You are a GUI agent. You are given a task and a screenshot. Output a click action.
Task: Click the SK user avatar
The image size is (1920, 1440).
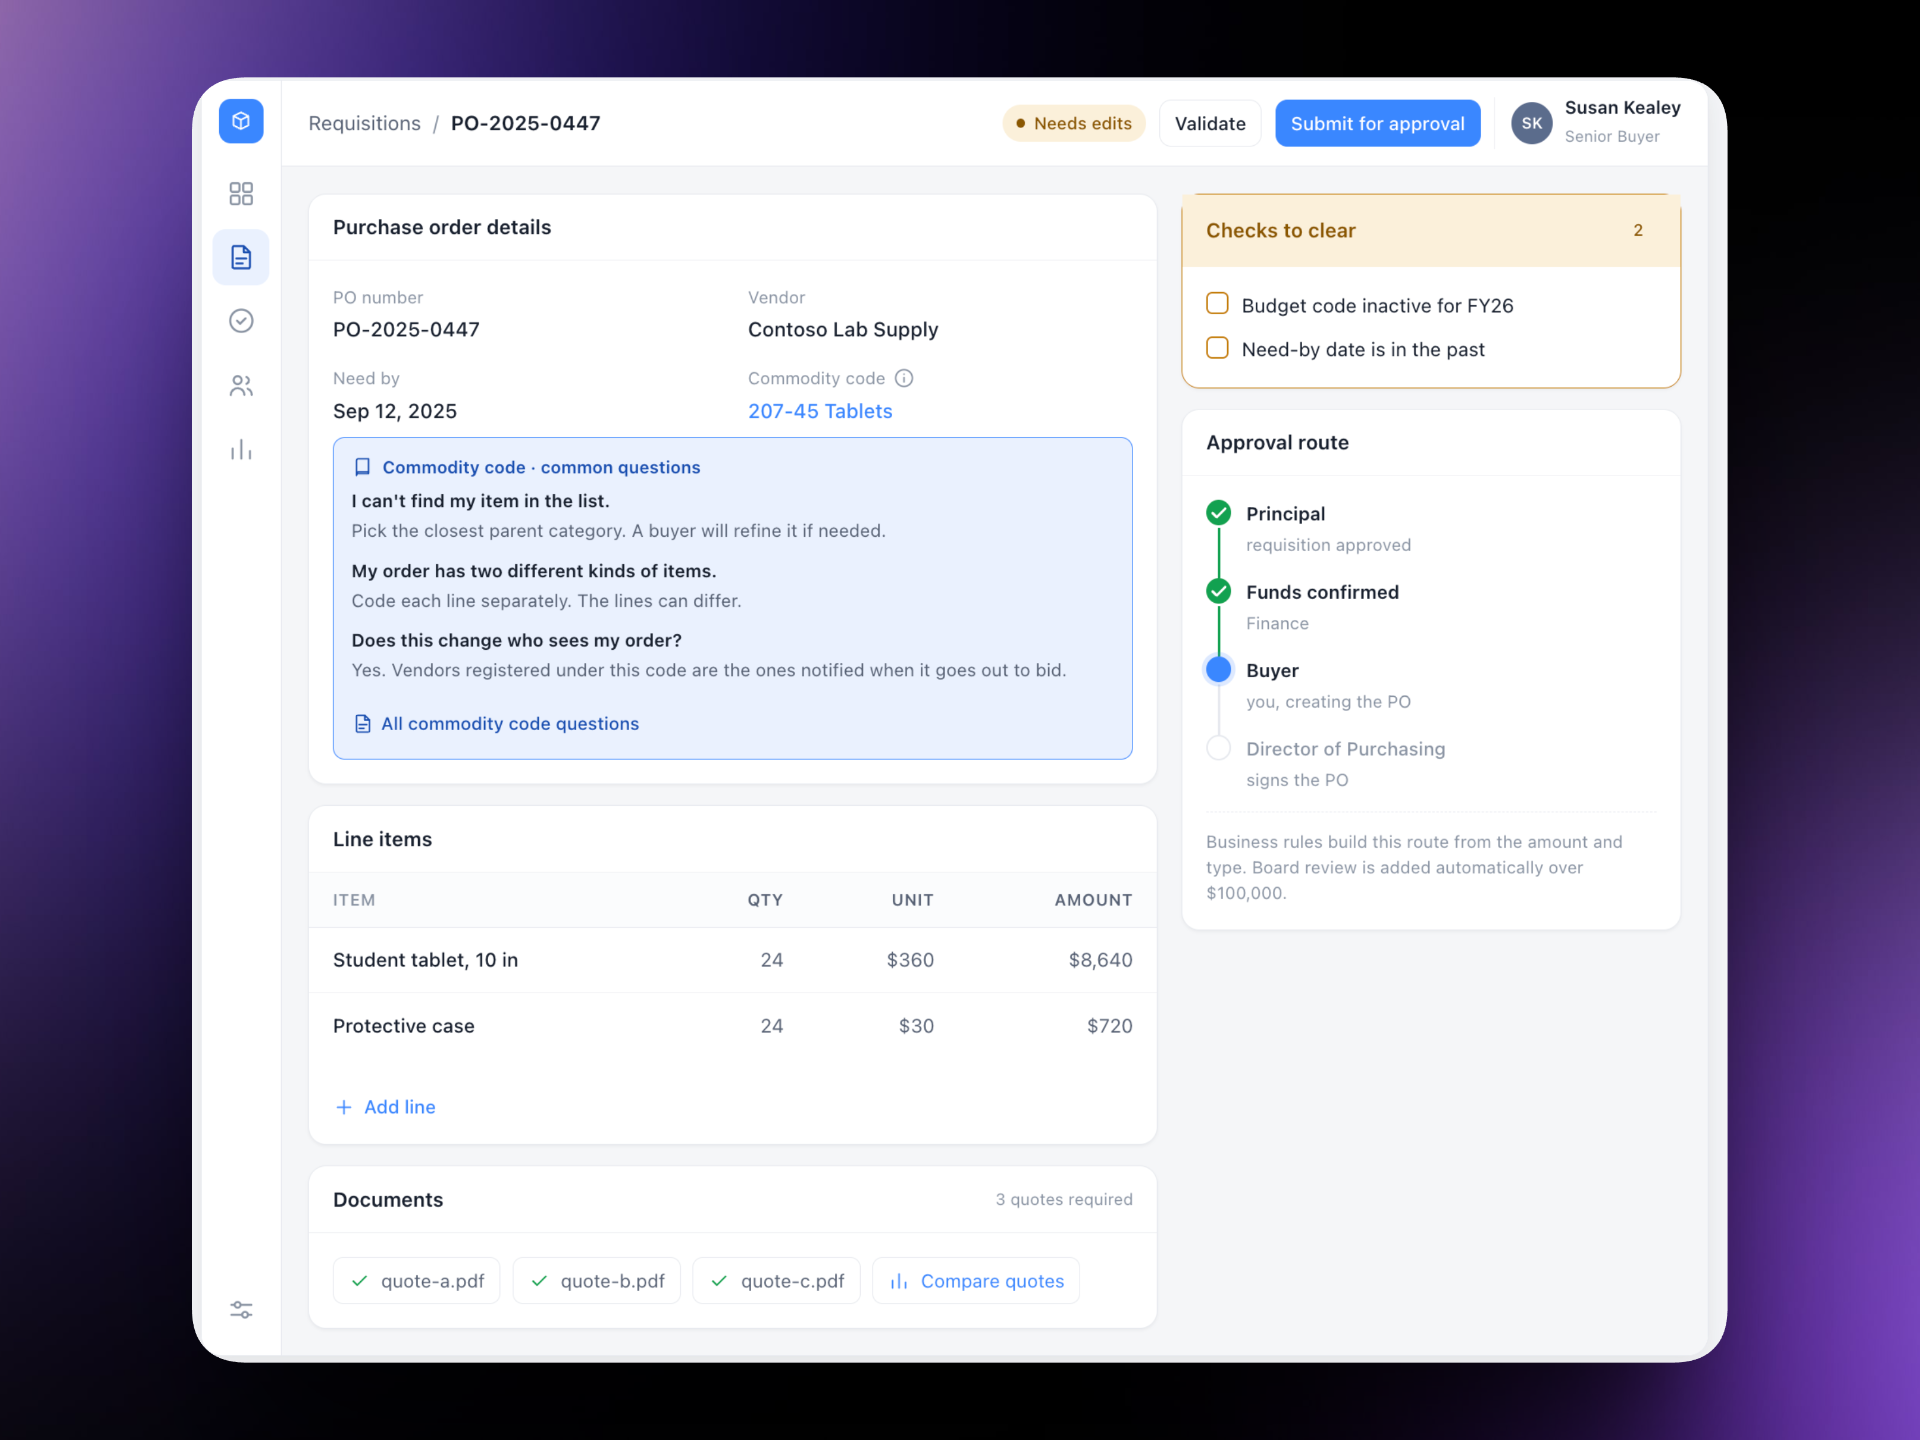1531,123
